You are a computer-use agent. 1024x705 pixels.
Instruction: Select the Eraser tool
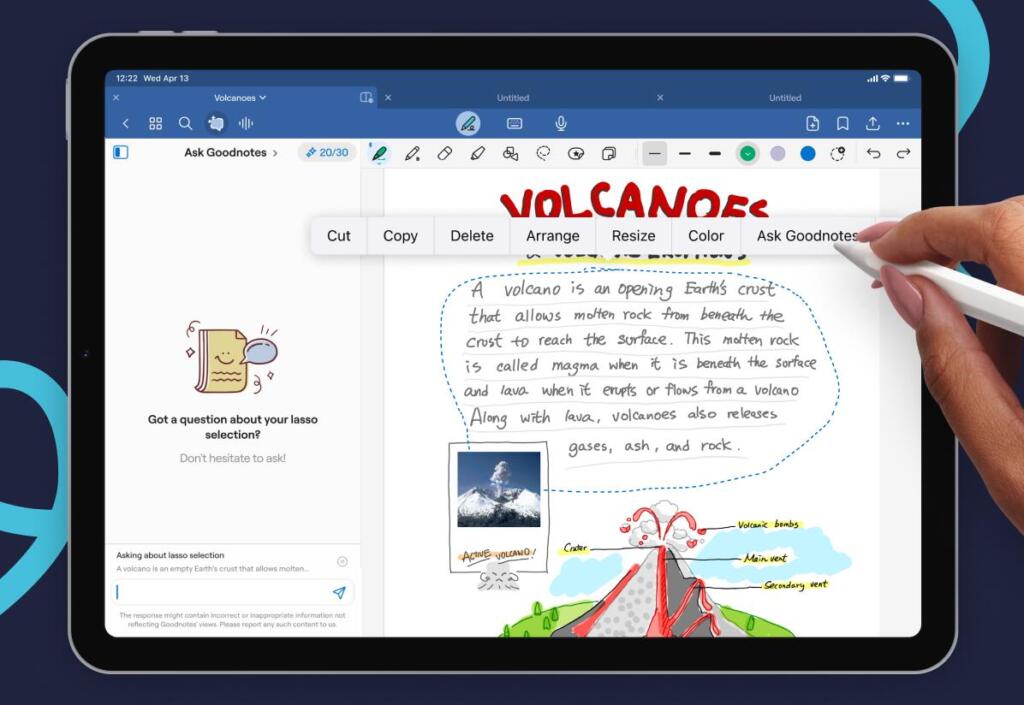[x=445, y=153]
